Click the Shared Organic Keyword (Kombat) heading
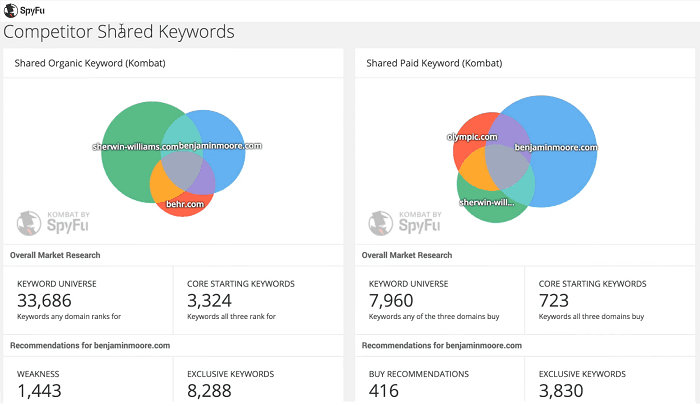 click(x=88, y=63)
